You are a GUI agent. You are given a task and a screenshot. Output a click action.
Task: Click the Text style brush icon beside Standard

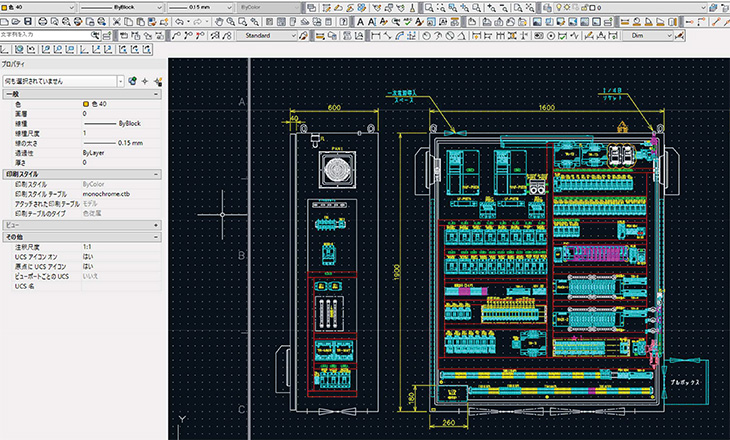303,35
